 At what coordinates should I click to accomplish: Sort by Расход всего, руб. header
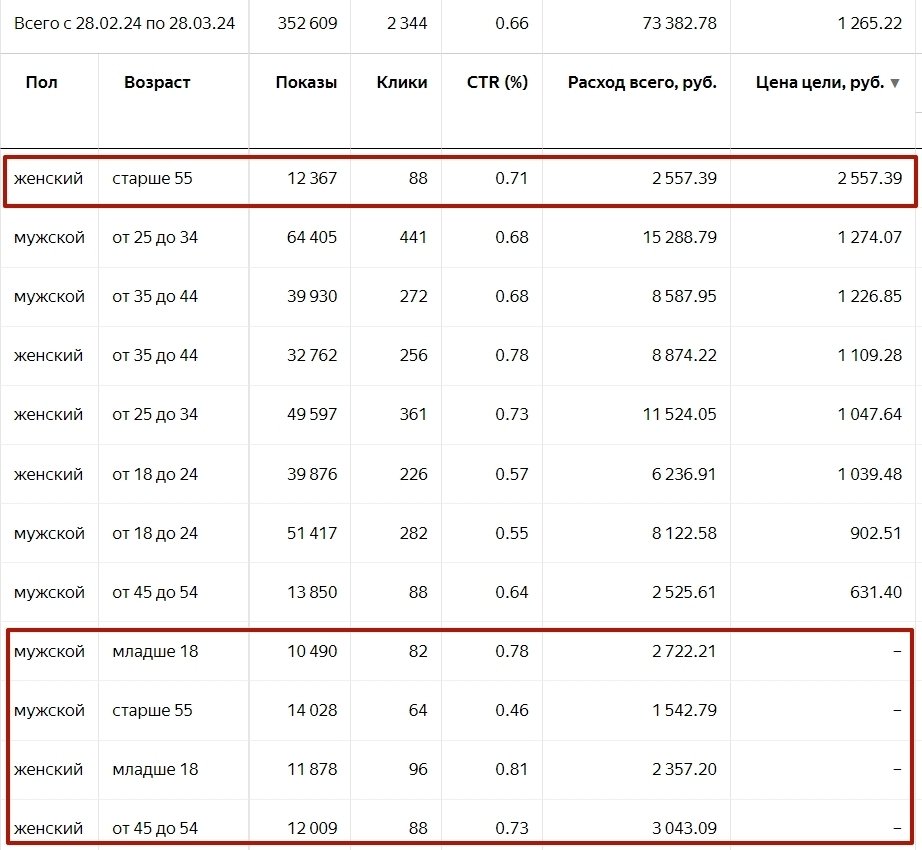coord(642,83)
